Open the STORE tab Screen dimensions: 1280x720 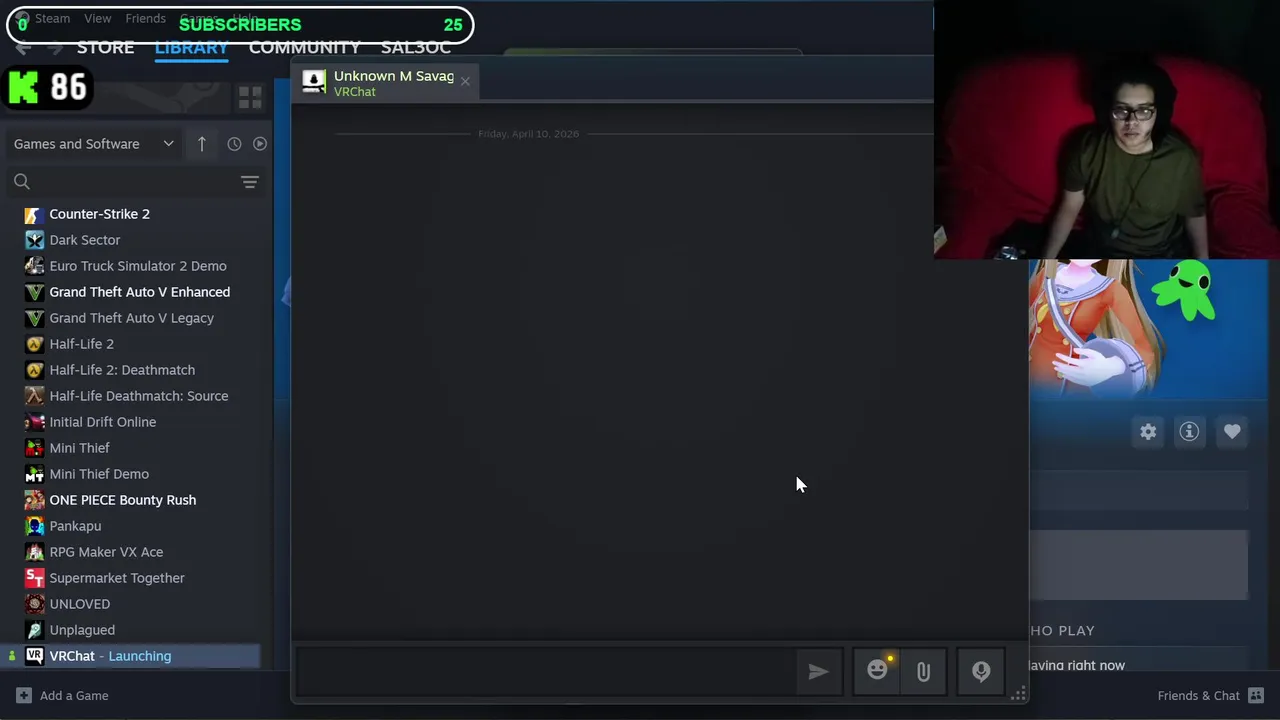tap(105, 48)
